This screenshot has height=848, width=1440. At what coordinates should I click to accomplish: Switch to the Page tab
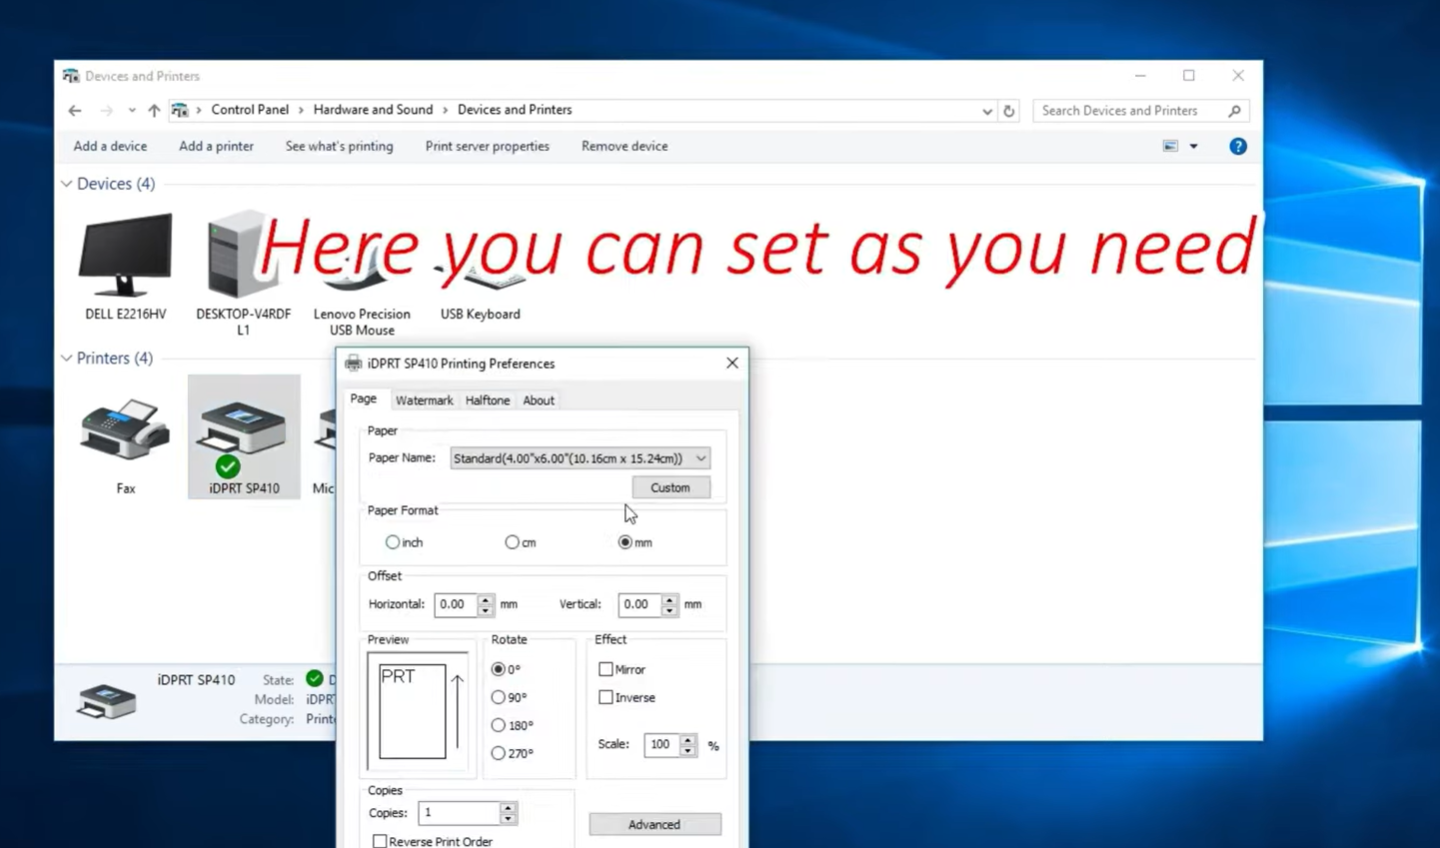click(x=364, y=399)
